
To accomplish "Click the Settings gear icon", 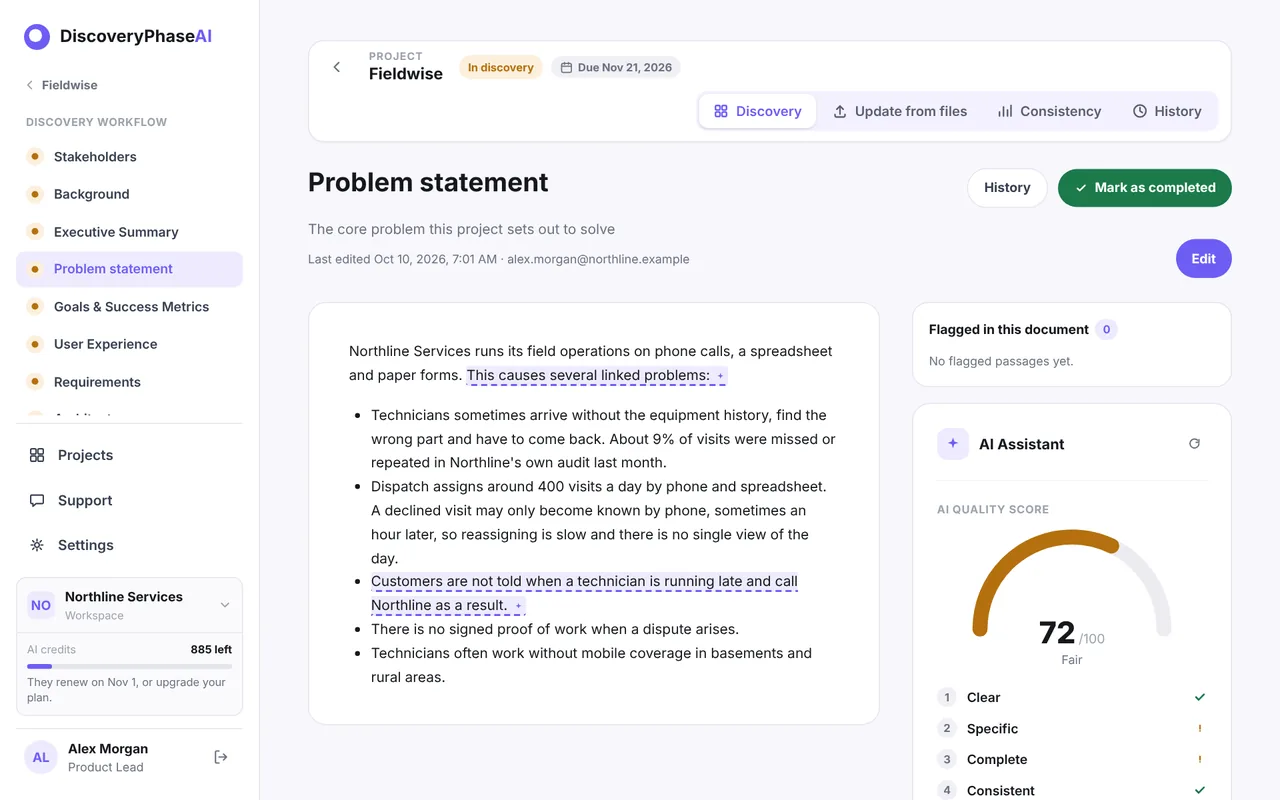I will tap(37, 545).
